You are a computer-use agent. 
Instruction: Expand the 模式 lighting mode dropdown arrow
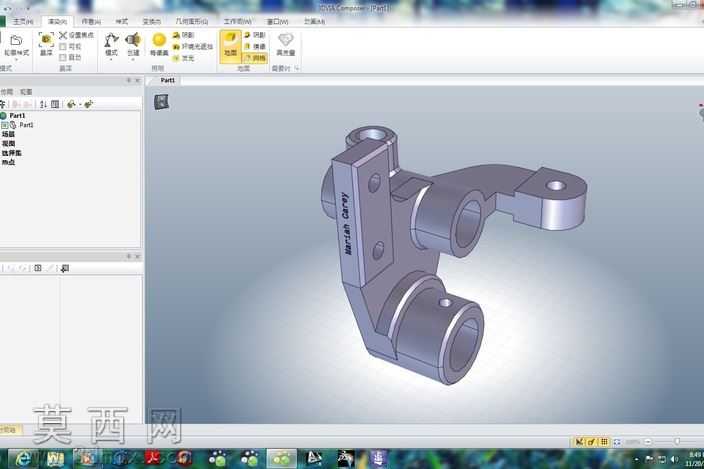[111, 59]
